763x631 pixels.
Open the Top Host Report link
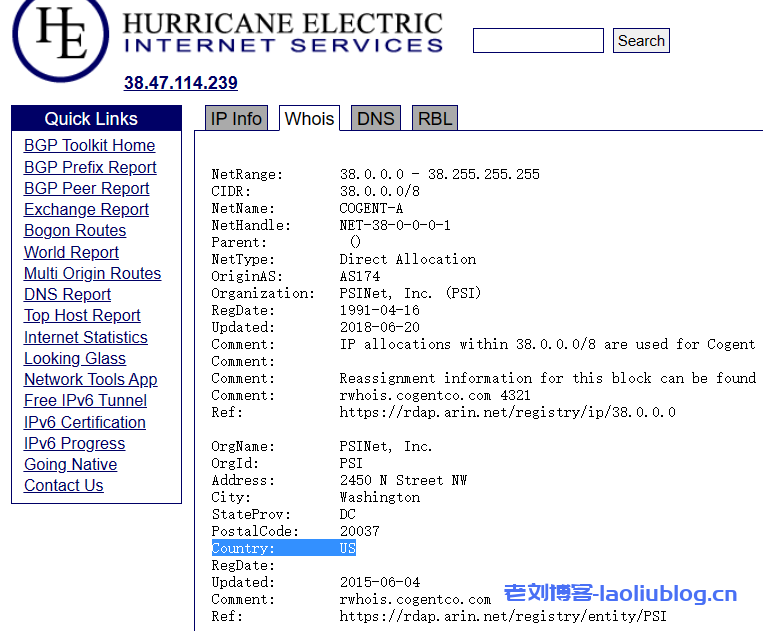click(x=82, y=316)
